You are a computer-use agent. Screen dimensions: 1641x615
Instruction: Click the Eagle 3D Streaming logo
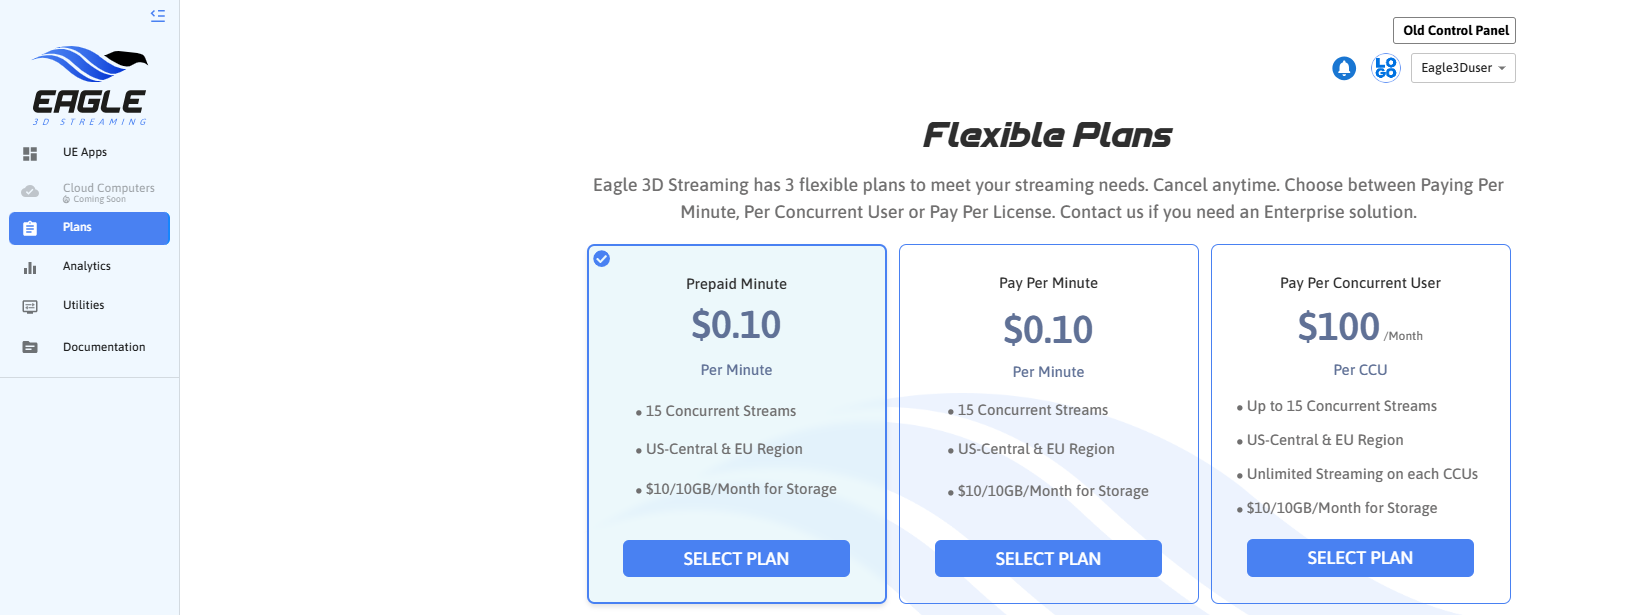[x=90, y=86]
